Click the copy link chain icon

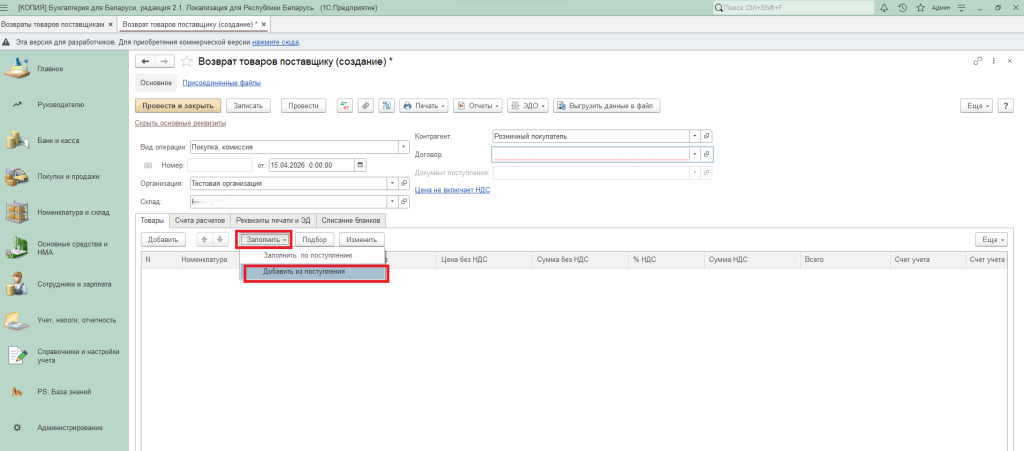[977, 62]
